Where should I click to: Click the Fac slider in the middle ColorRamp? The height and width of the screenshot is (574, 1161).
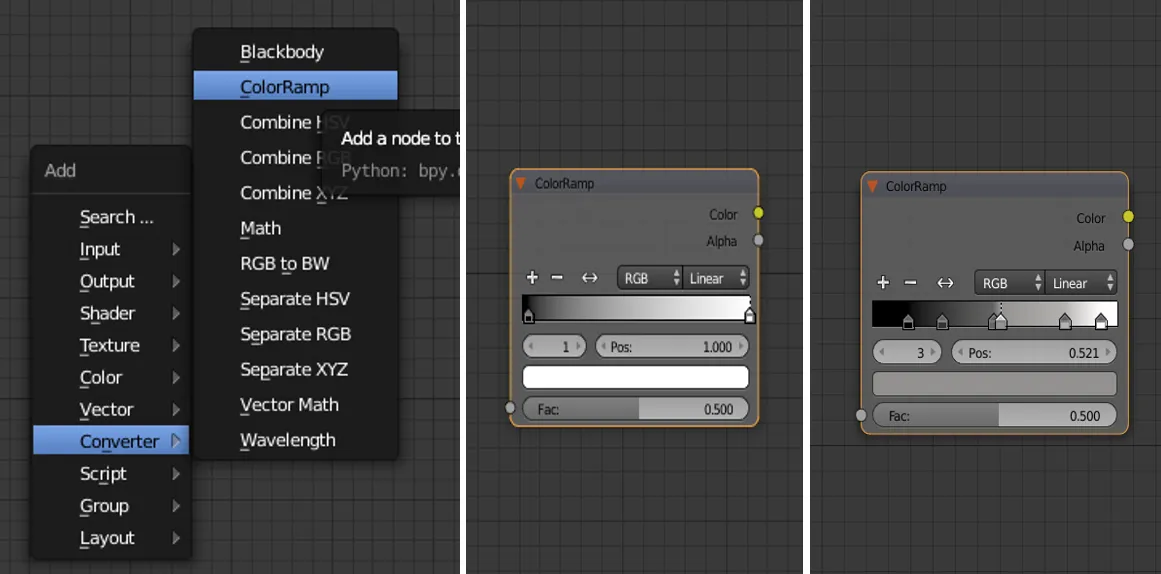(x=636, y=409)
